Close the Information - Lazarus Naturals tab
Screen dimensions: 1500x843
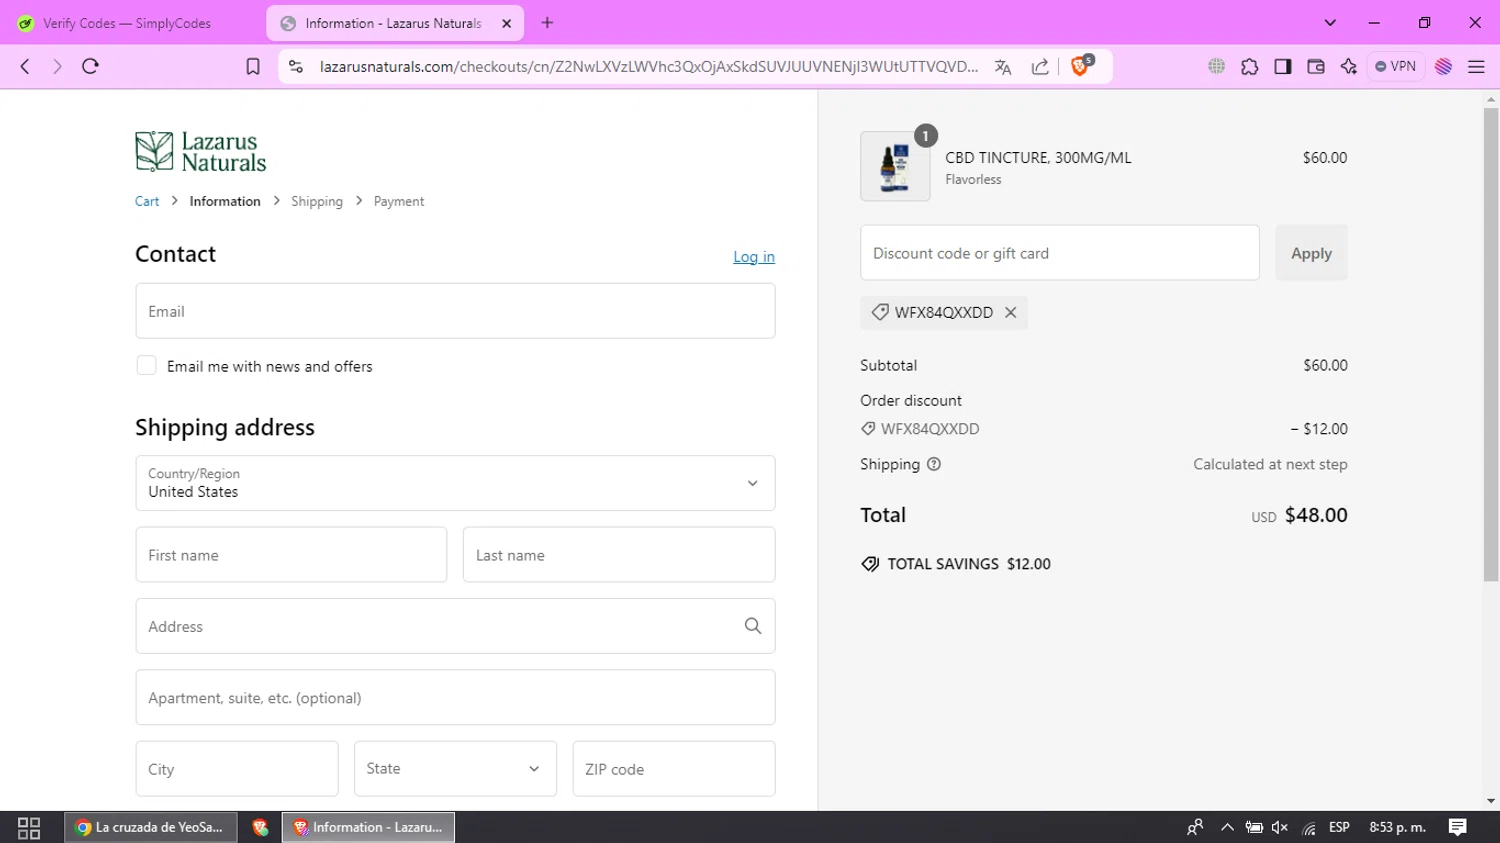(x=506, y=23)
